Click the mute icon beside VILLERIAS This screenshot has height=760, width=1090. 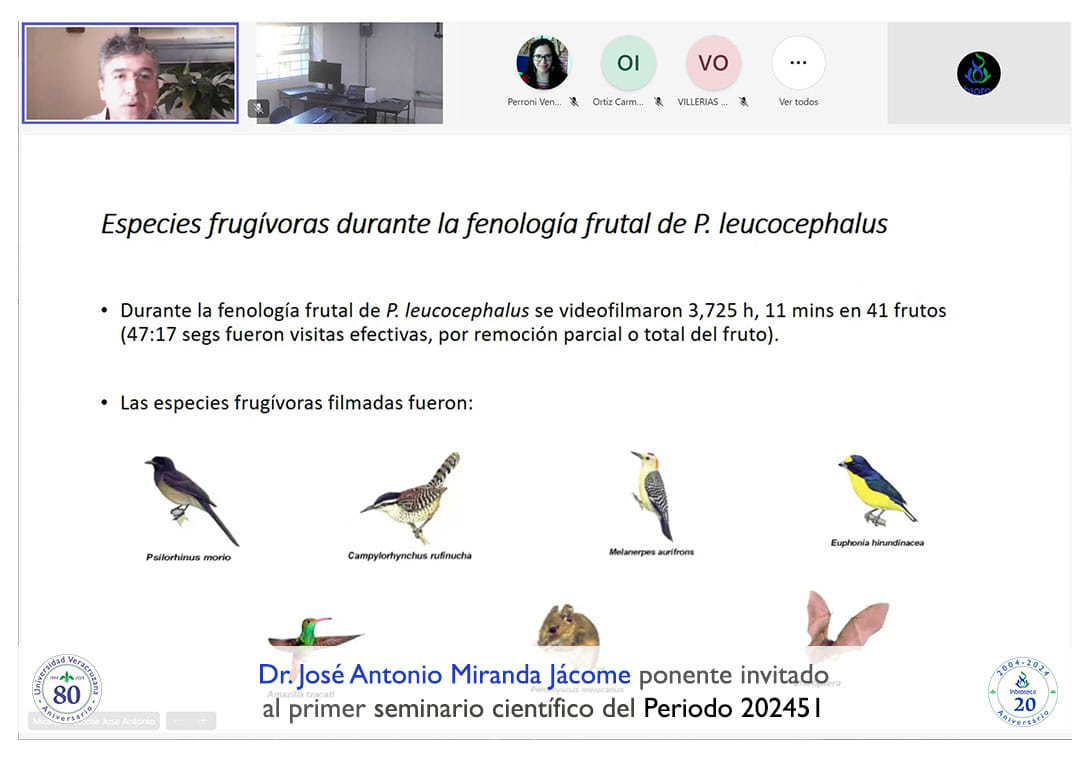(x=744, y=102)
